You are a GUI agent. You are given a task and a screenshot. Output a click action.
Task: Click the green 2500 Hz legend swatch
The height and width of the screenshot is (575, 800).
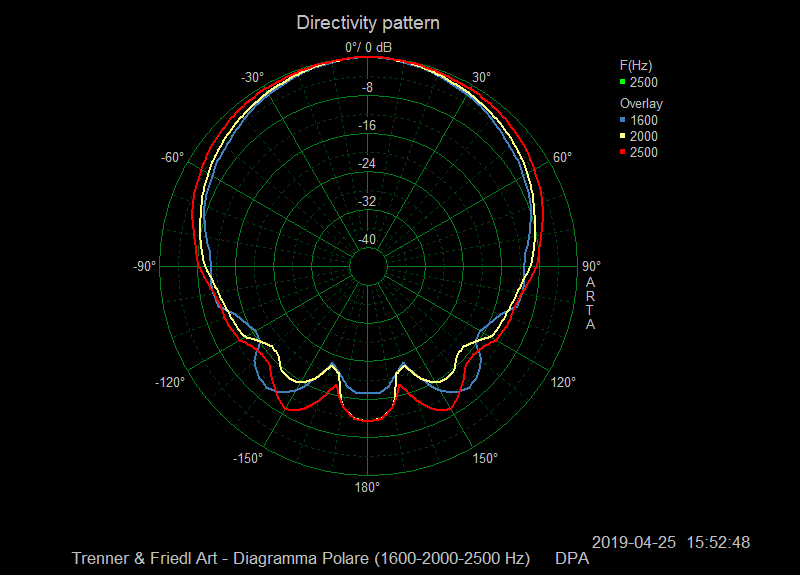click(x=622, y=82)
